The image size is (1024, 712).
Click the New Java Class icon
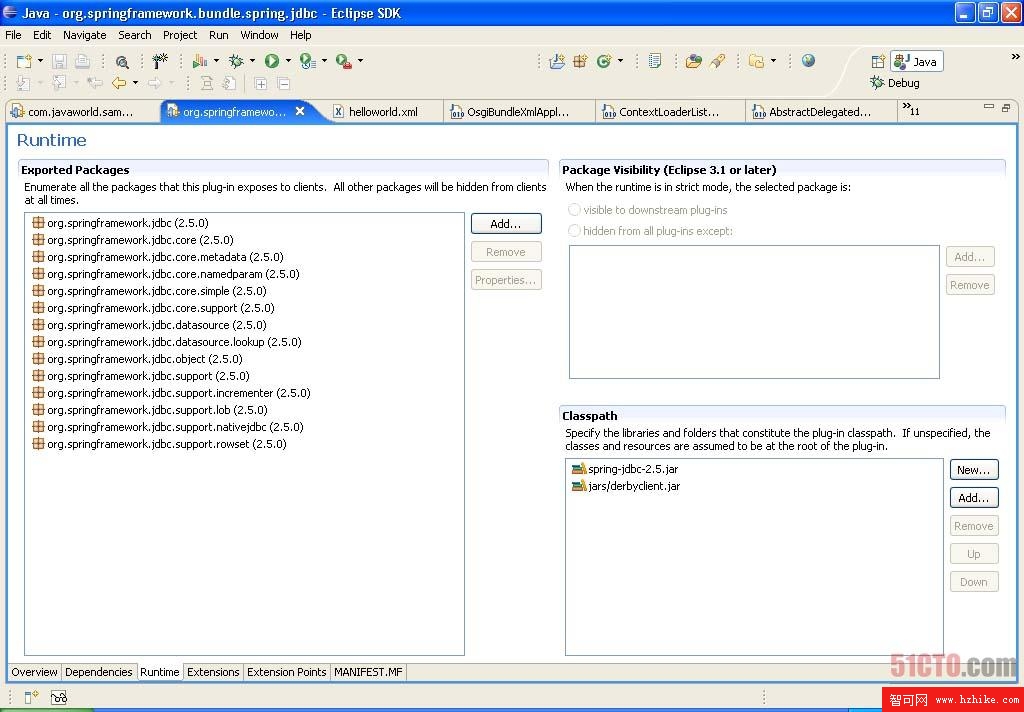(x=604, y=61)
